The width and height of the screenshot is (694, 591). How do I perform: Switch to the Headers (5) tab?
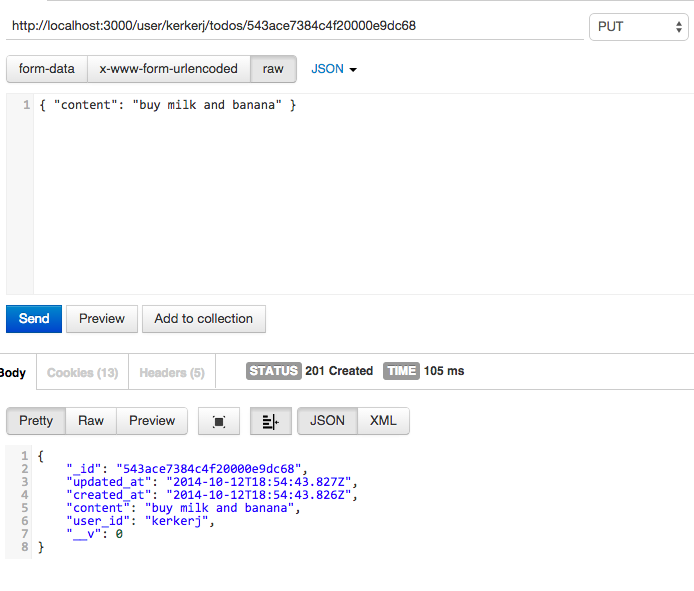coord(171,373)
